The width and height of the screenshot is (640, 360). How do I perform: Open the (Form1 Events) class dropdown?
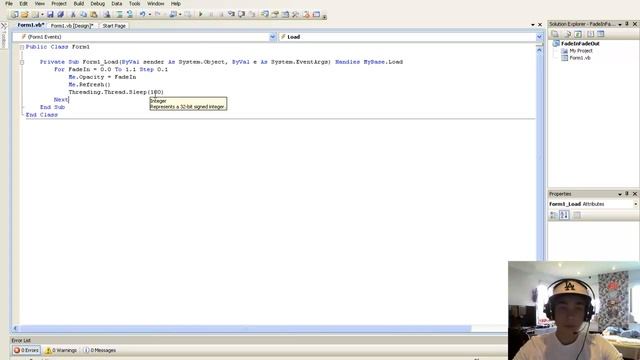(273, 37)
